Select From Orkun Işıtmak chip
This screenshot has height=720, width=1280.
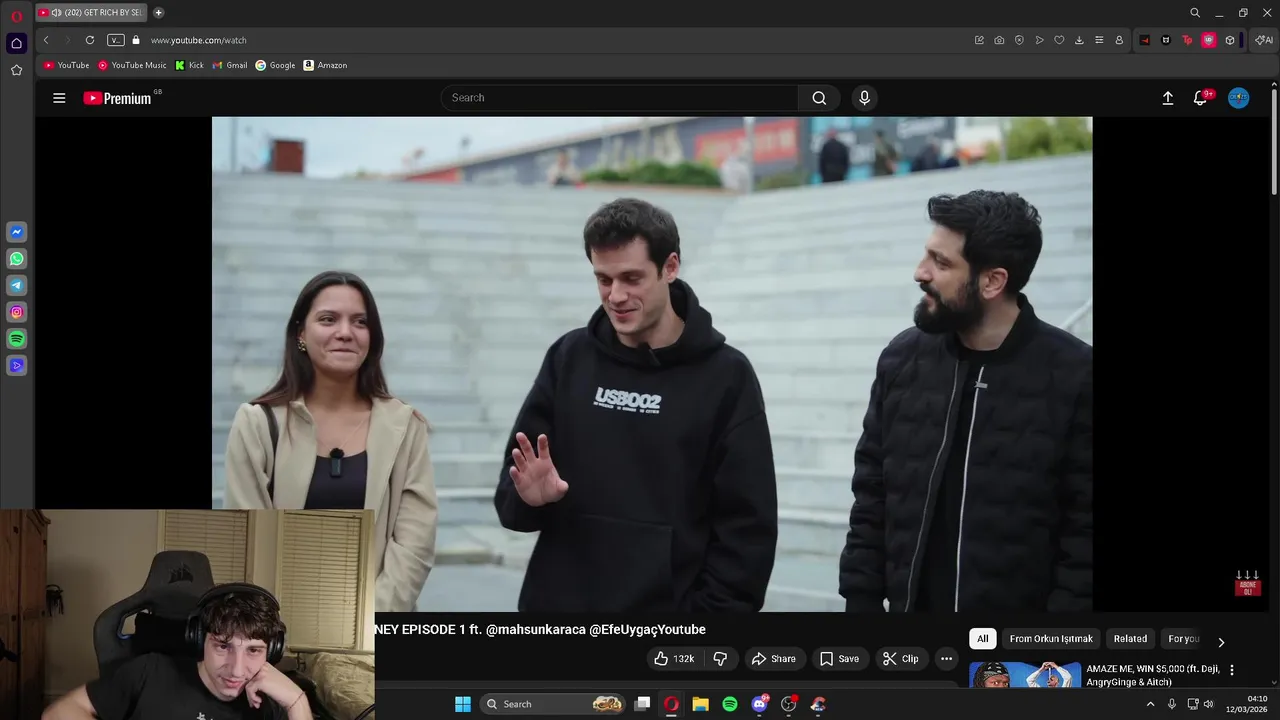[1051, 639]
